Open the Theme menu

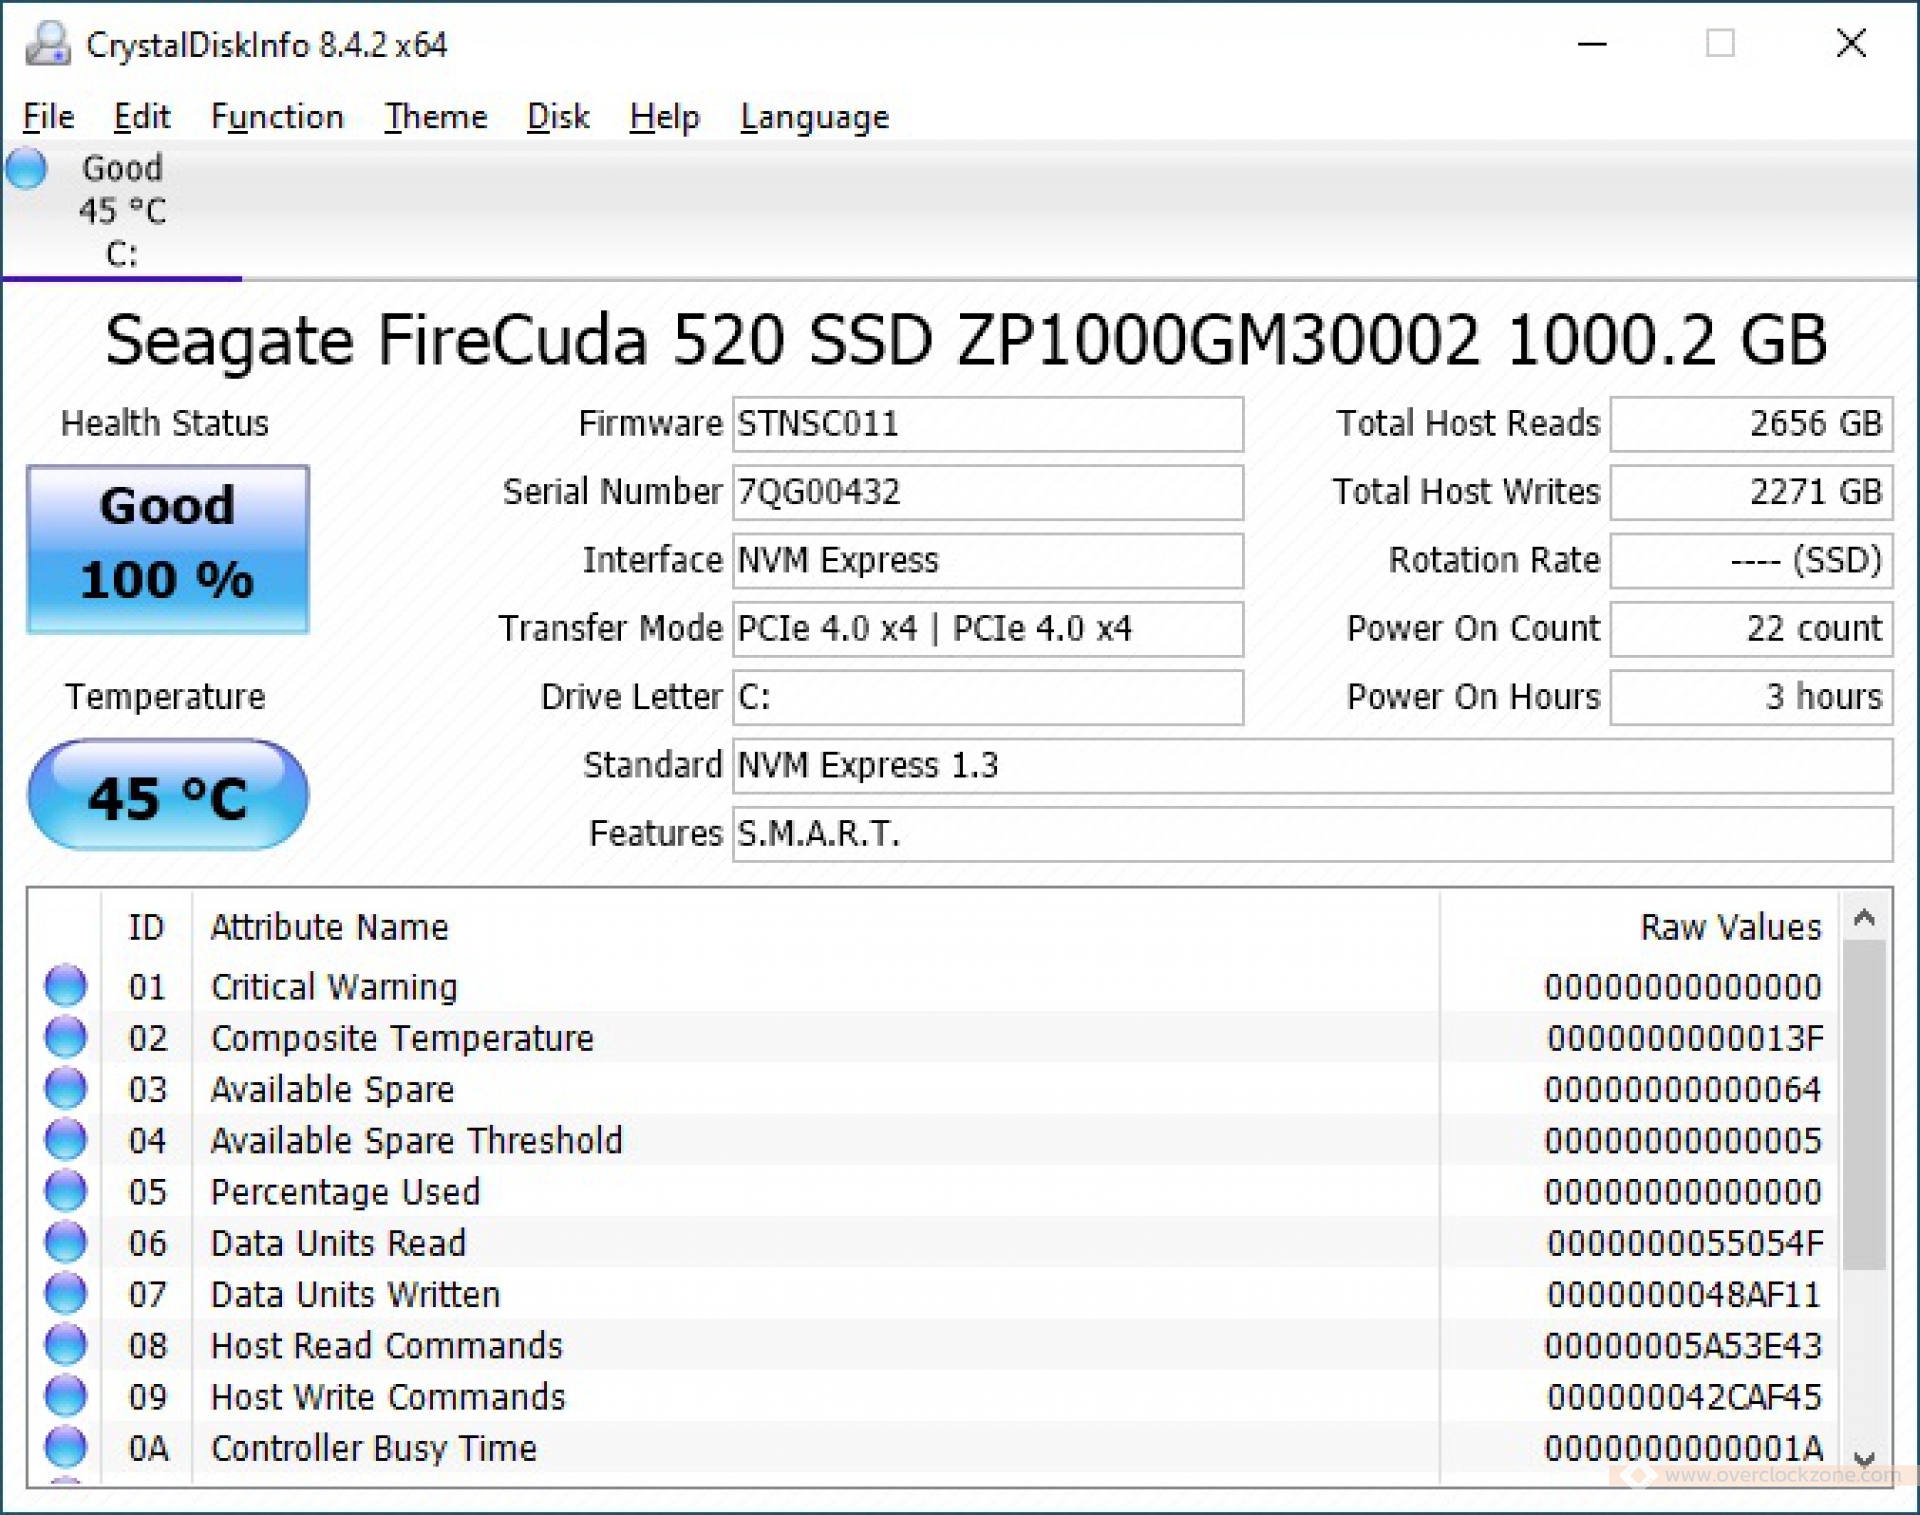pyautogui.click(x=436, y=117)
